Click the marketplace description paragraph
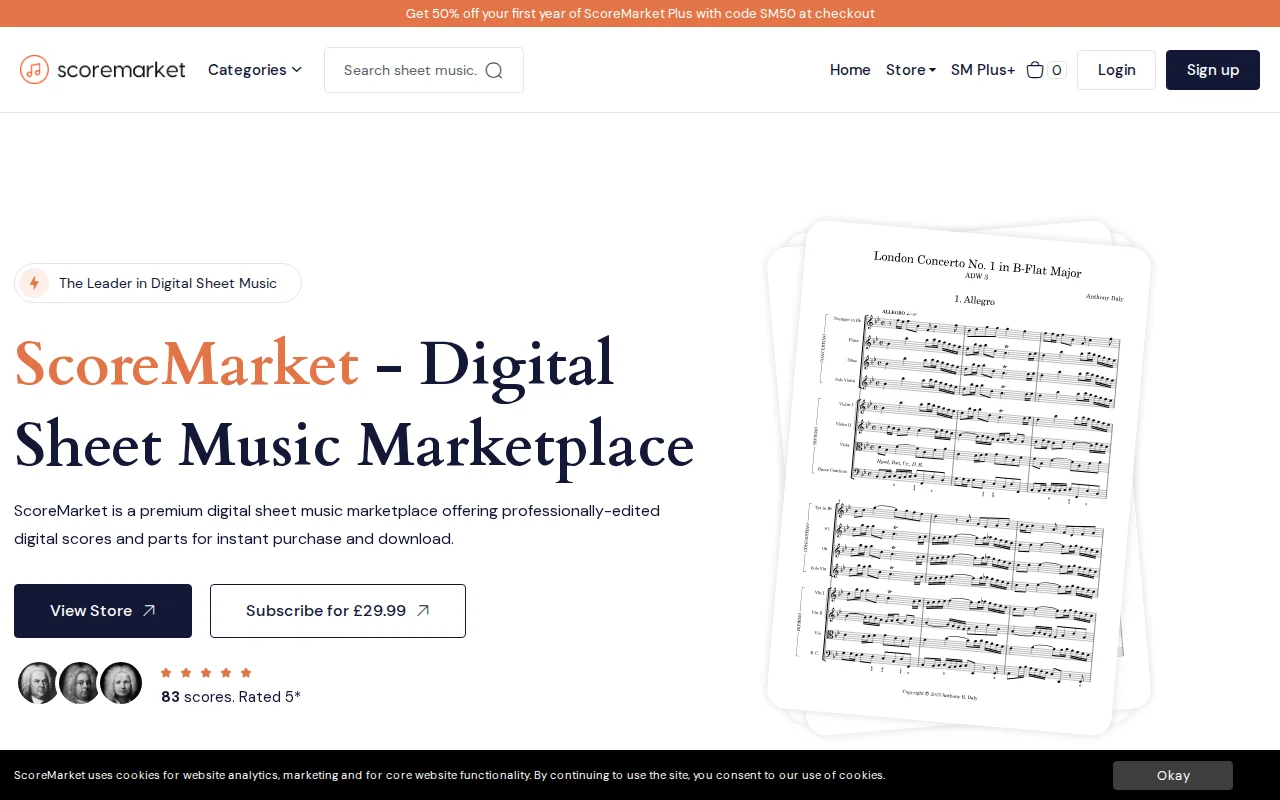 click(x=337, y=525)
